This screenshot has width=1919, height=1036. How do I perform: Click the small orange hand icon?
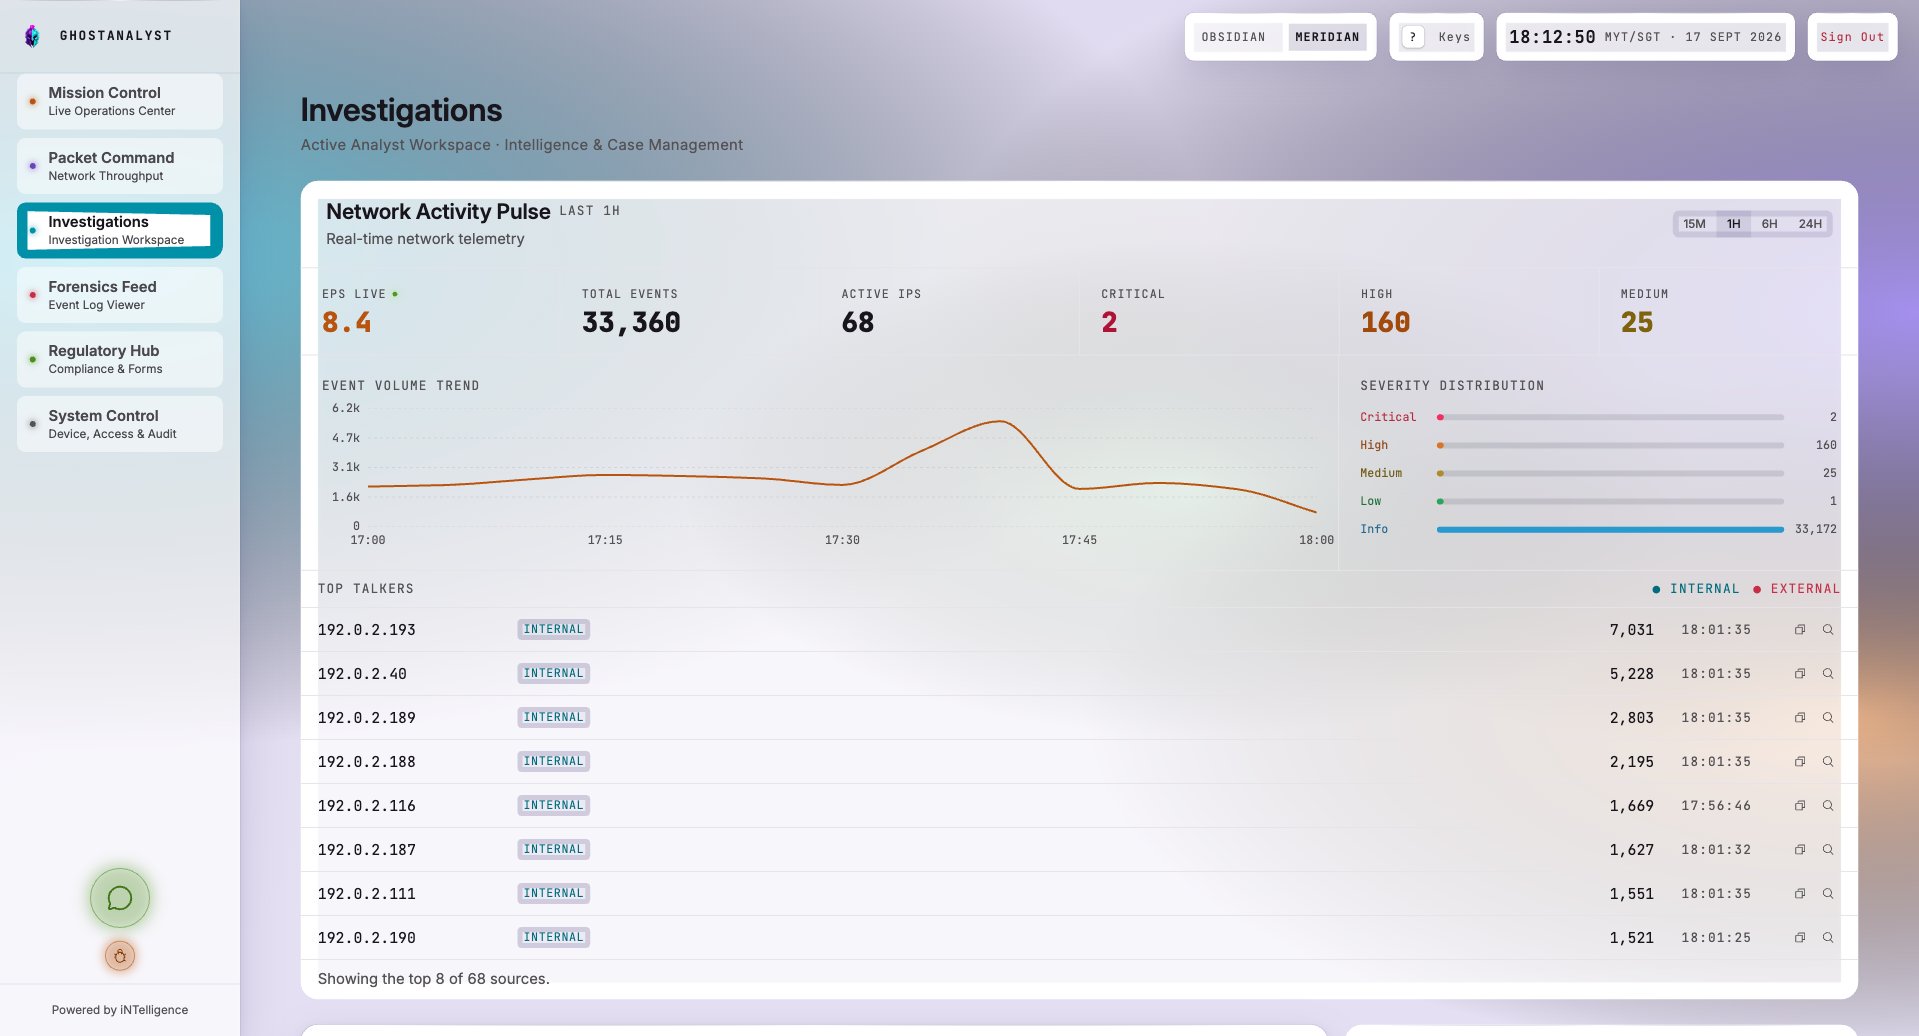[120, 956]
